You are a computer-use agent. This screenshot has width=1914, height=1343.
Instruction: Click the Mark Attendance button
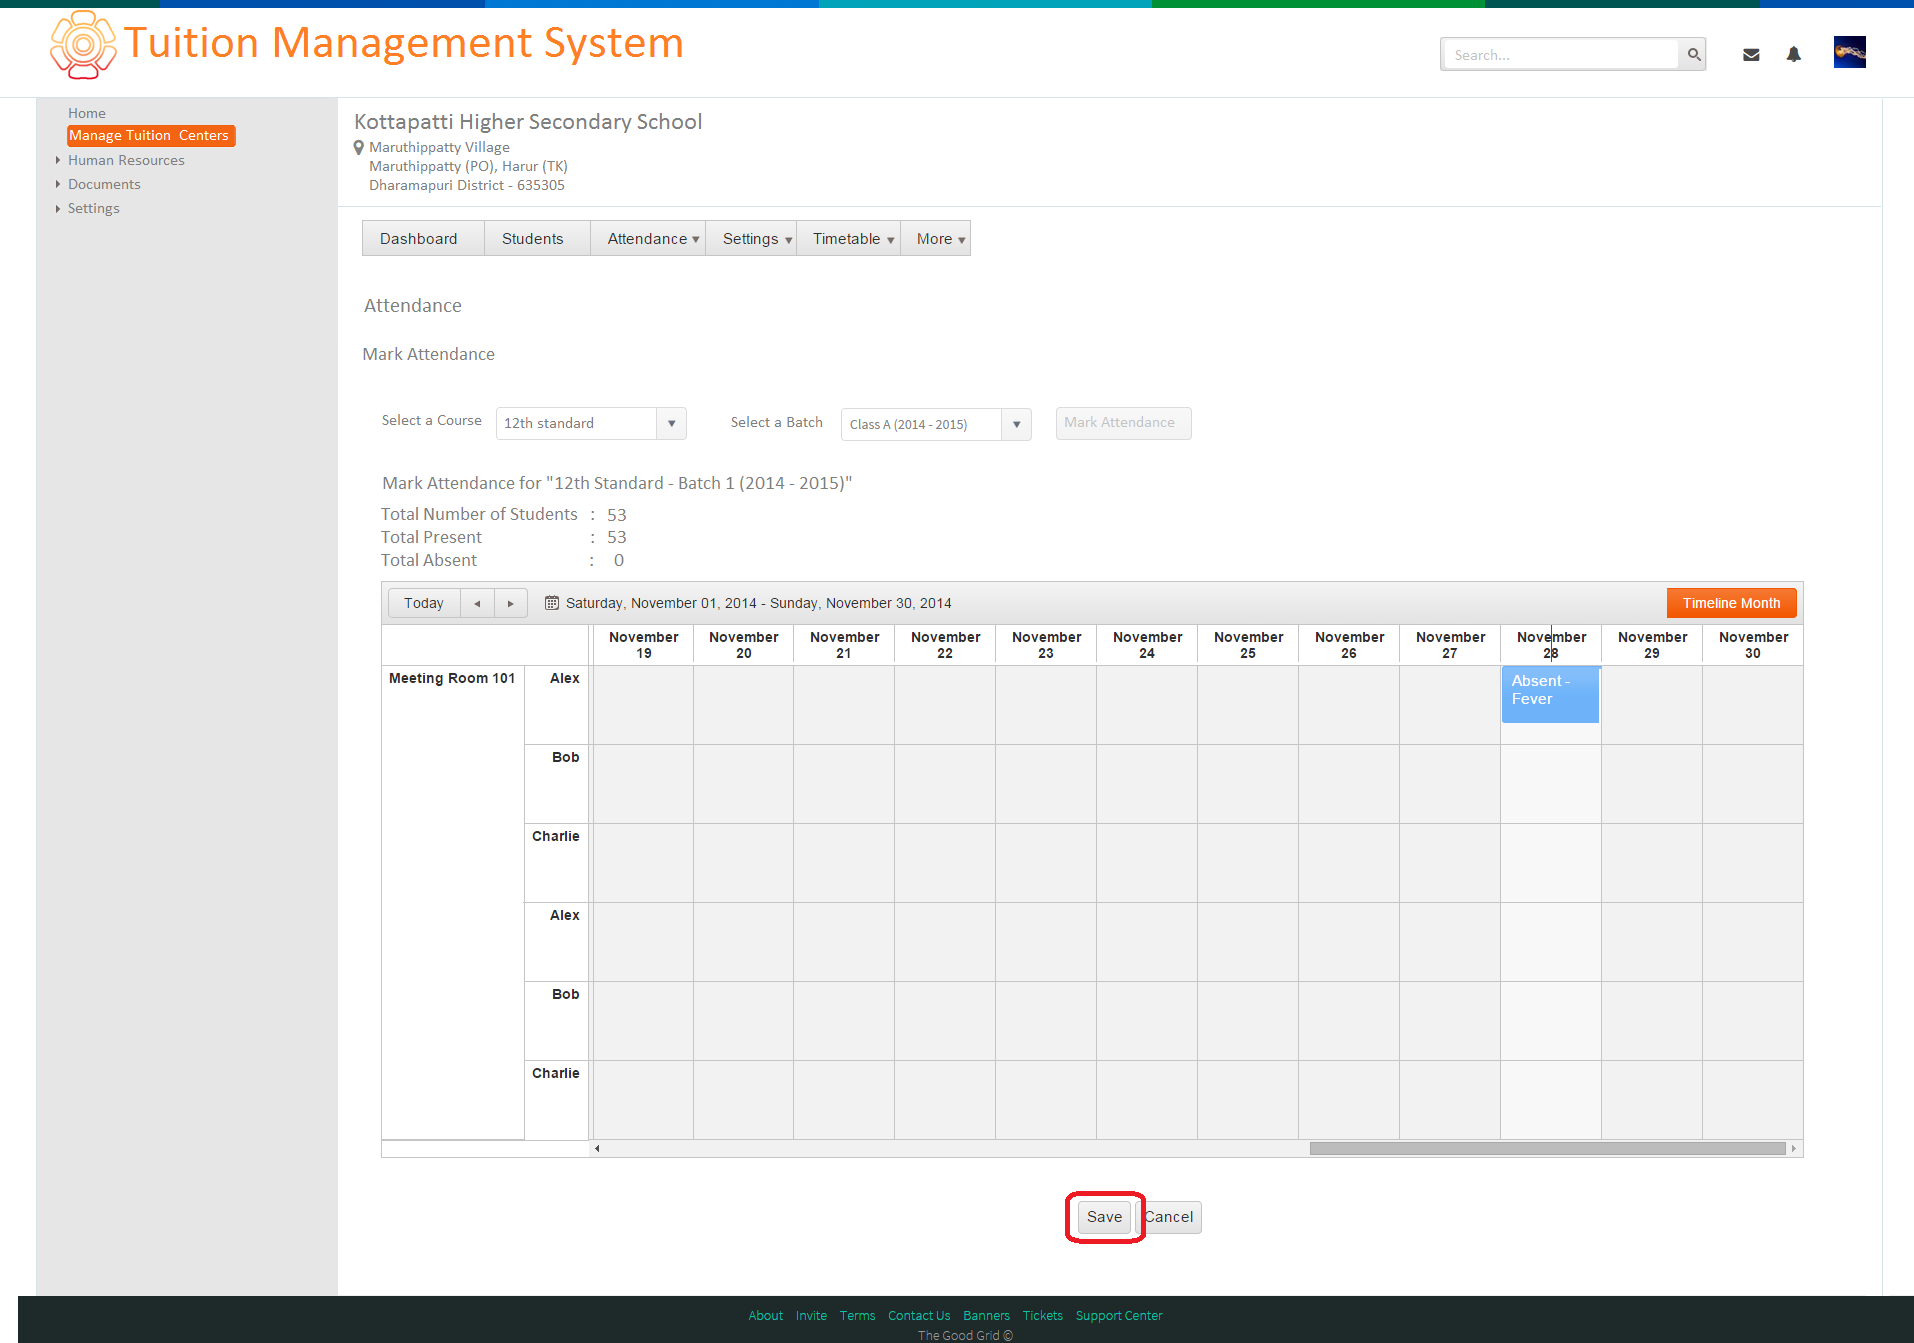point(1123,423)
